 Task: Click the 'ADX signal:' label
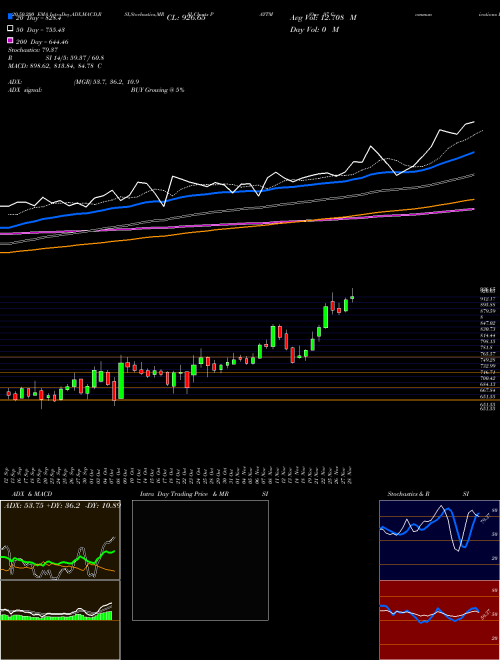[x=25, y=90]
